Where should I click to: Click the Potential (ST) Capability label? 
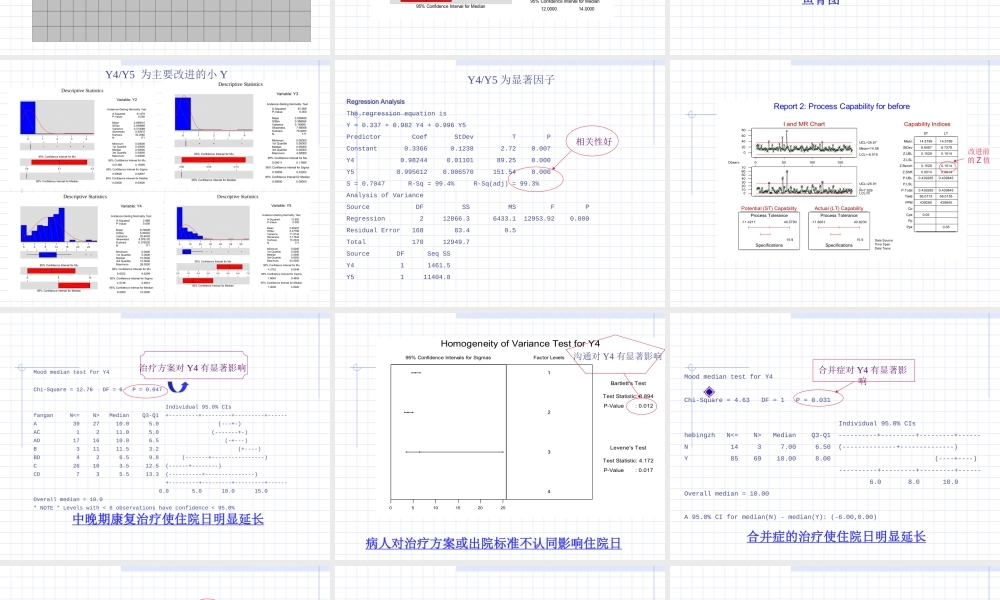click(768, 209)
